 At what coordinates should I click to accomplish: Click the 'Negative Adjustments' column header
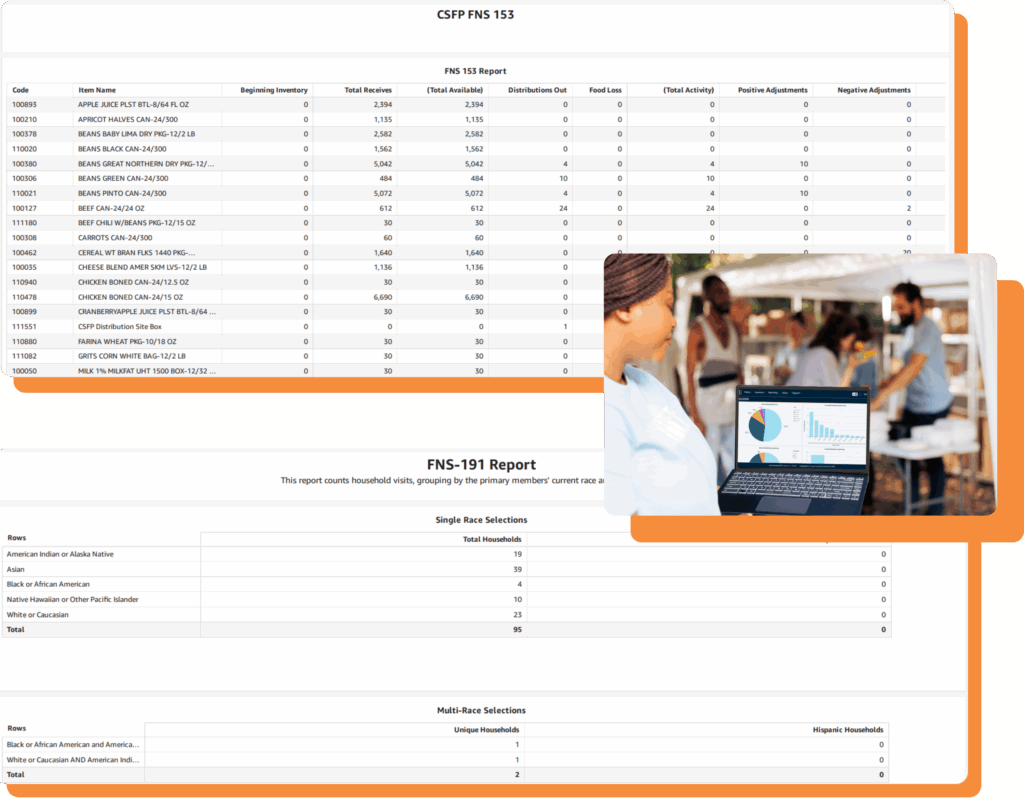tap(874, 90)
